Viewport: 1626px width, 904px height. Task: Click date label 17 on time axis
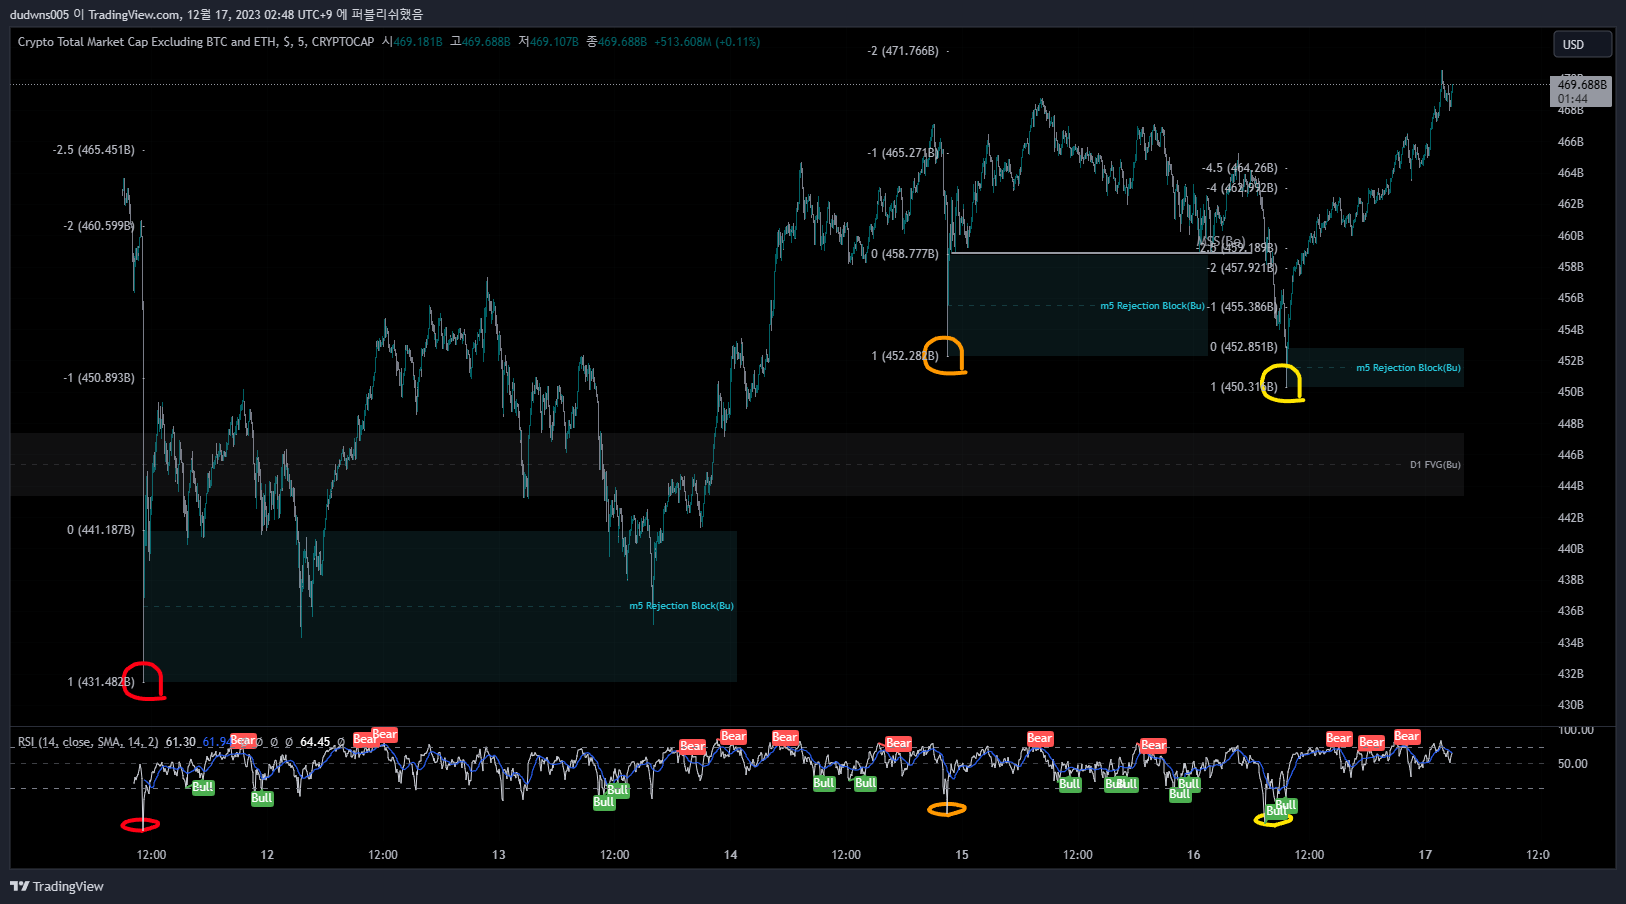tap(1425, 855)
